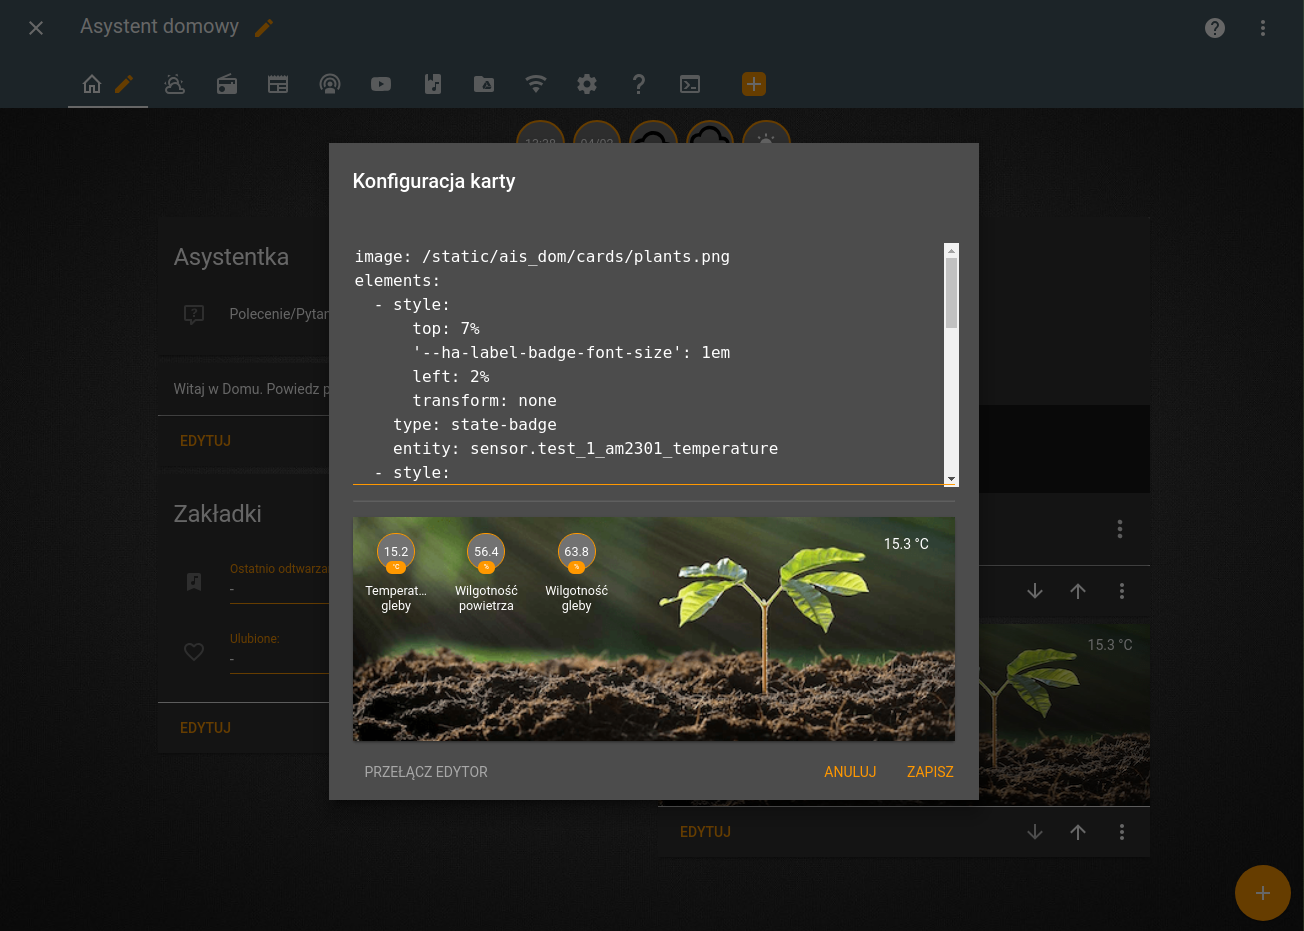
Task: Close the dashboard edit mode with X
Action: (x=36, y=28)
